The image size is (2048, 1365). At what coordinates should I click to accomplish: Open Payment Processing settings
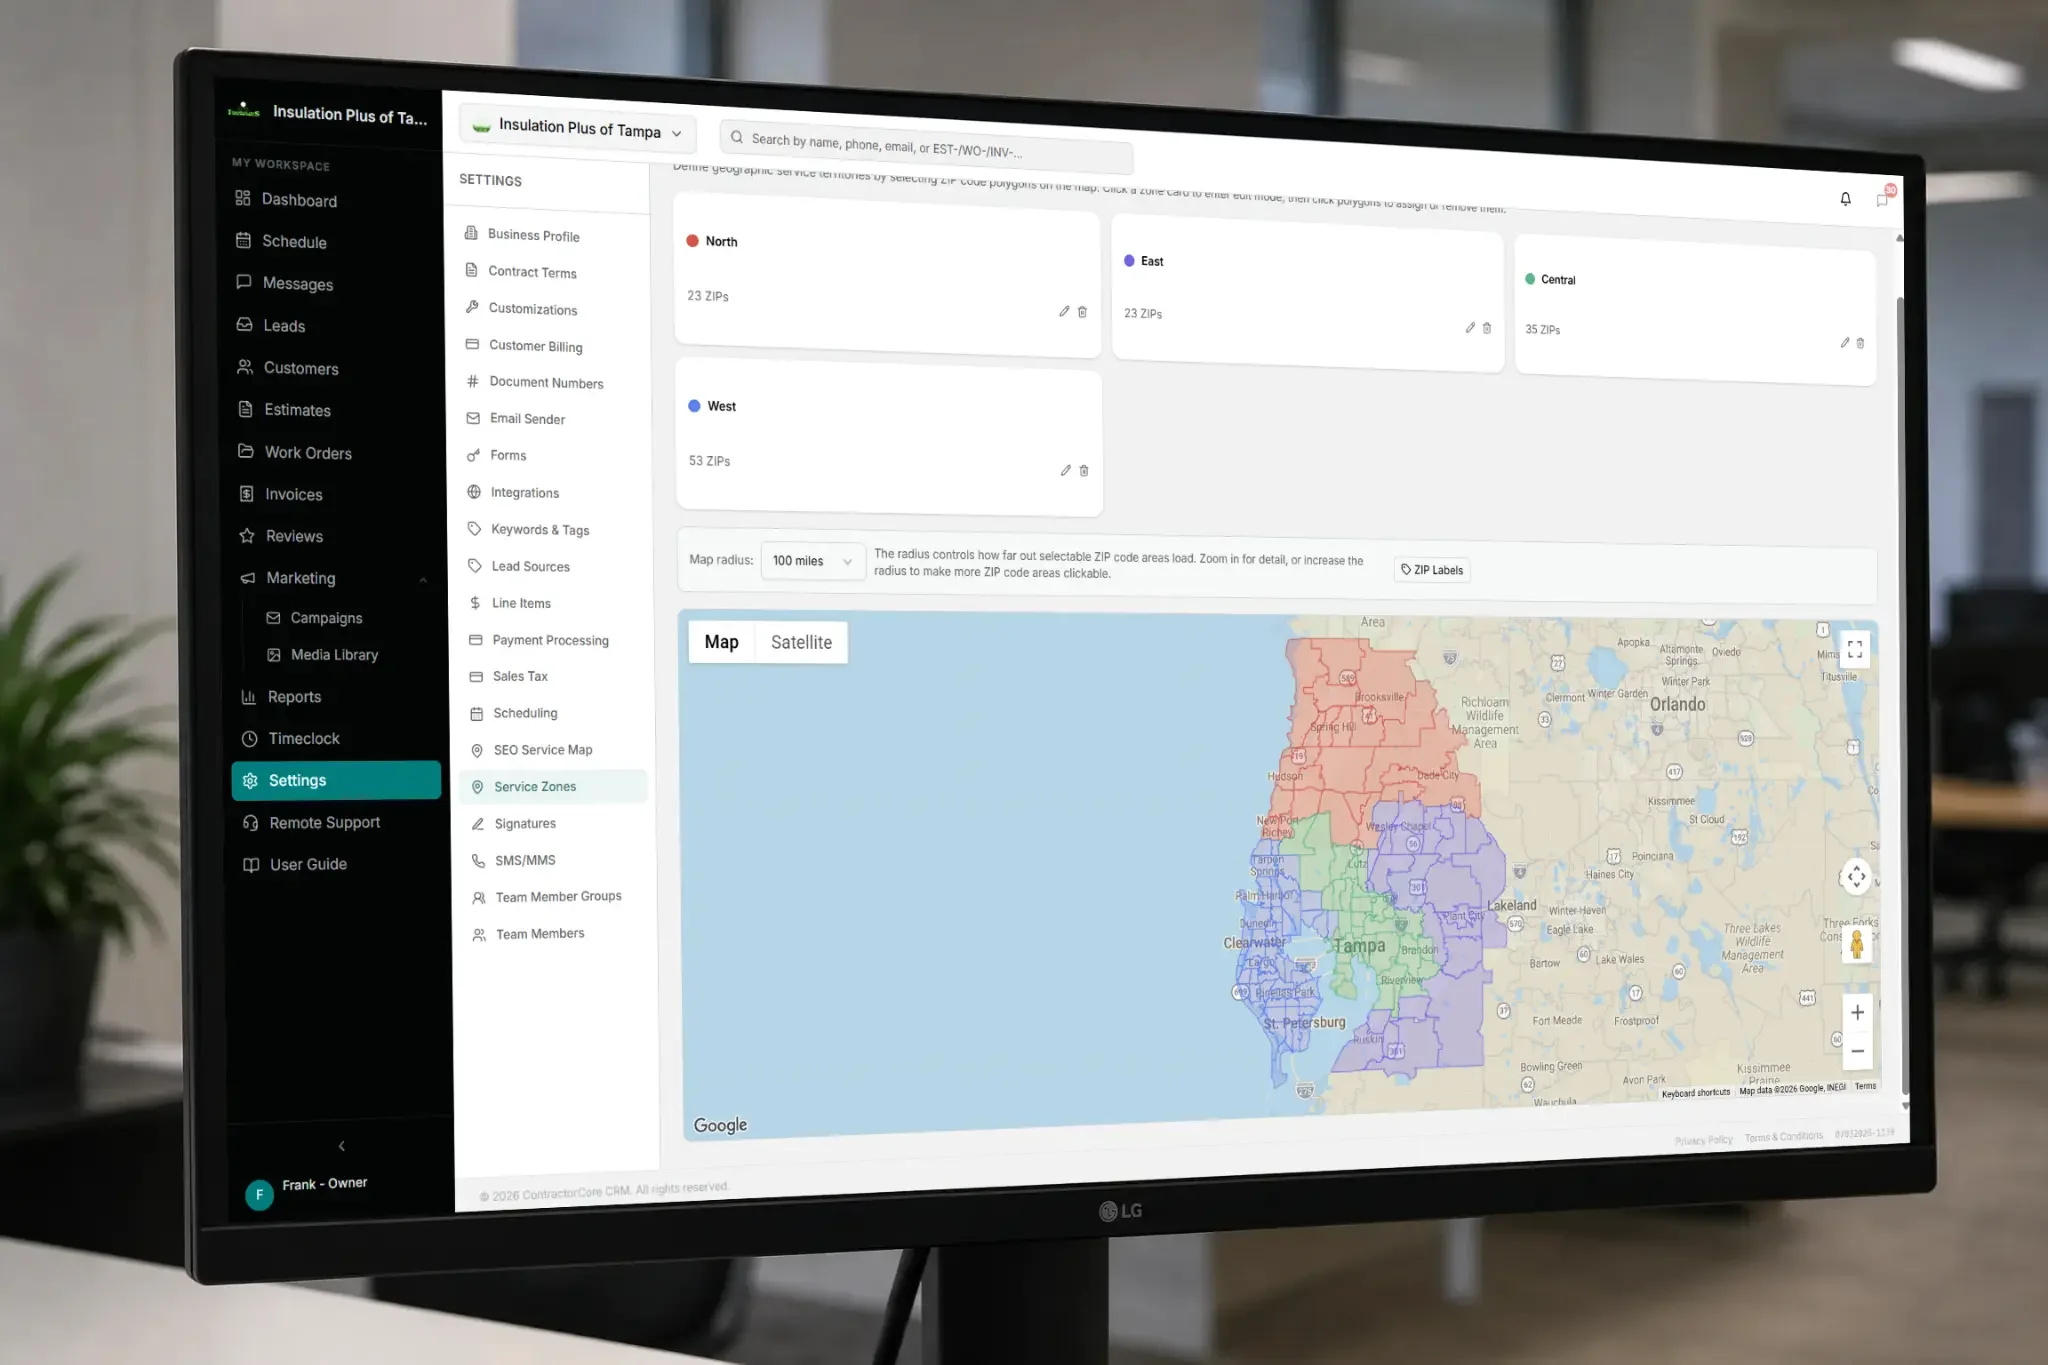[x=552, y=640]
